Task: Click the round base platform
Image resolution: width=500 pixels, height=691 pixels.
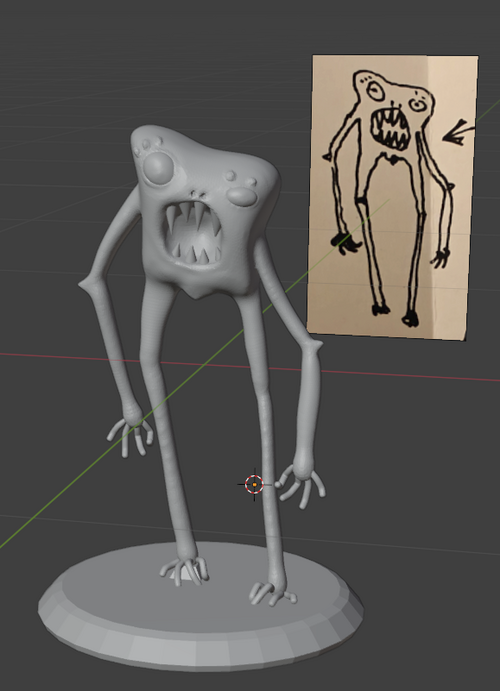Action: pyautogui.click(x=200, y=608)
